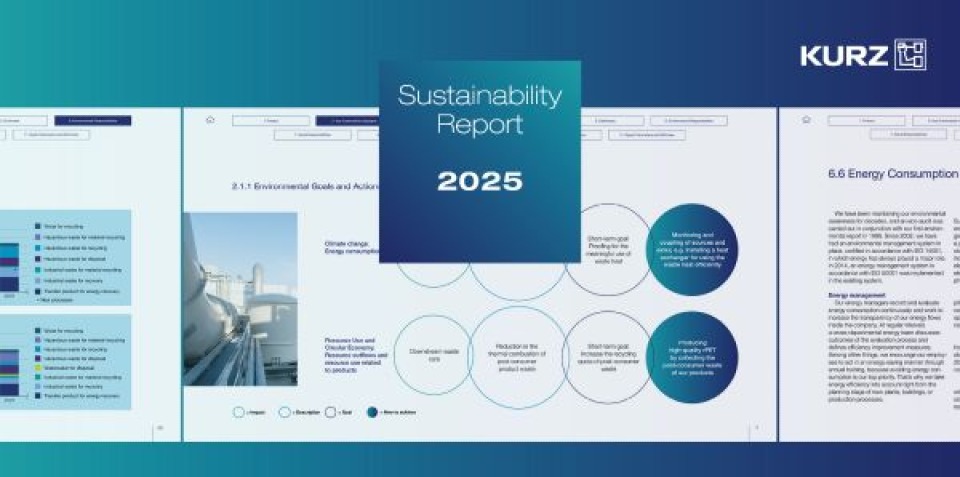Select the thermal combustion reduction circle
The height and width of the screenshot is (477, 960).
coord(518,358)
